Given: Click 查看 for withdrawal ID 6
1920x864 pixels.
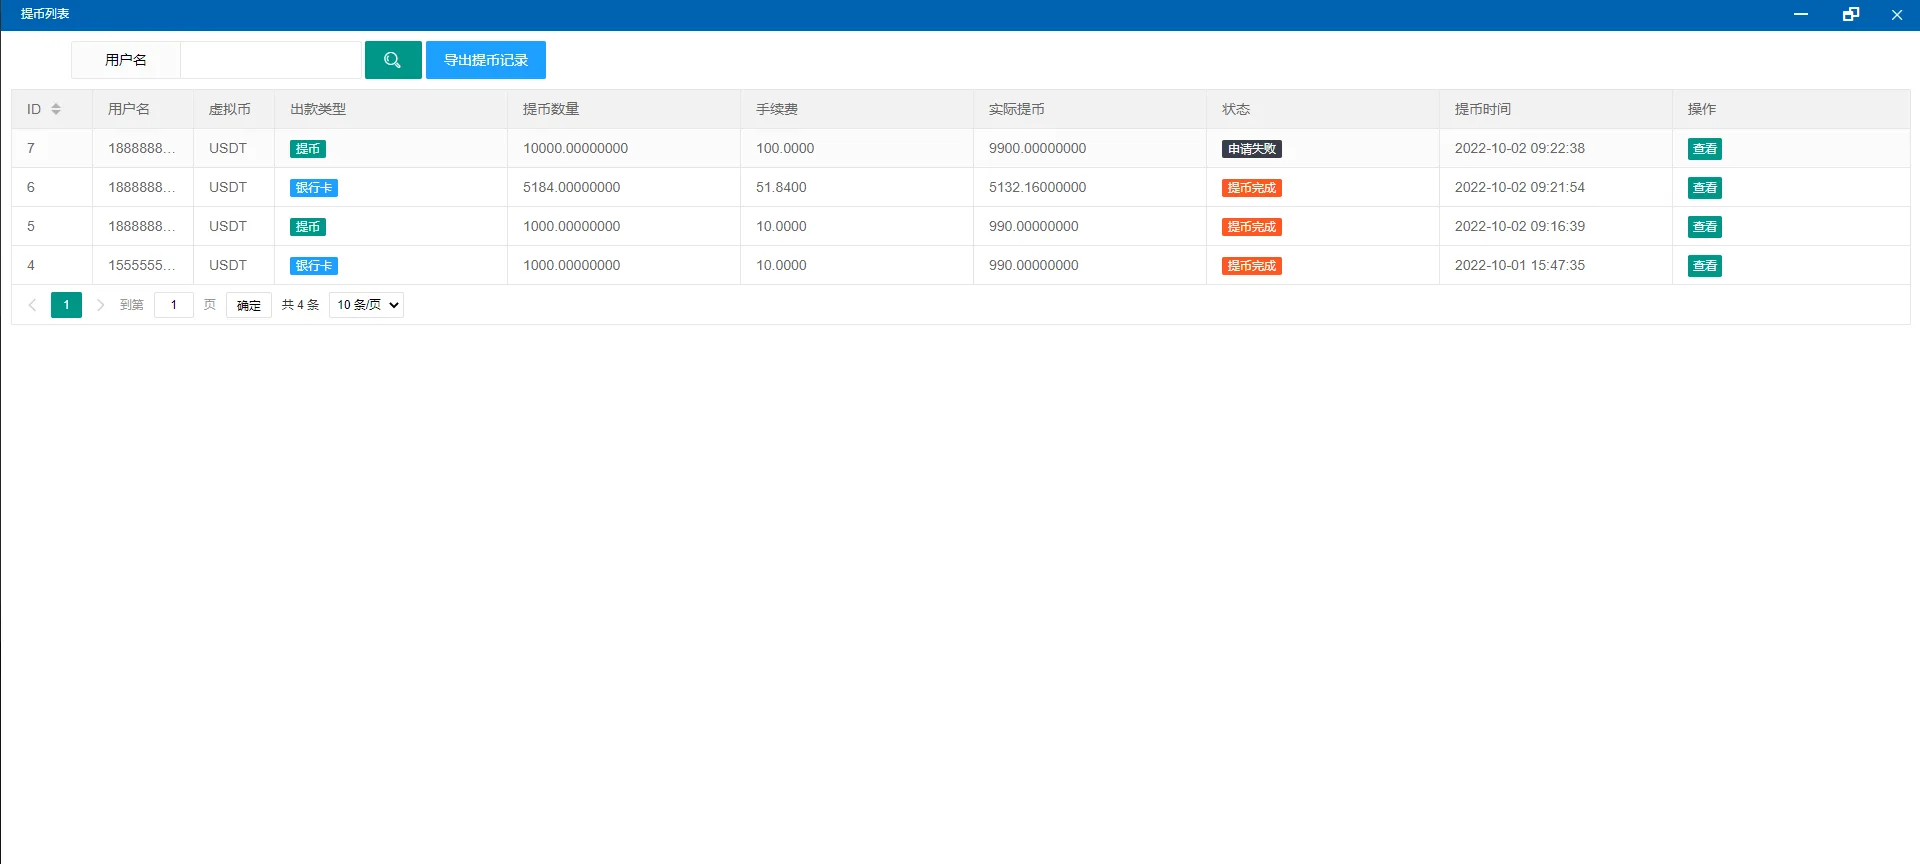Looking at the screenshot, I should pyautogui.click(x=1704, y=188).
